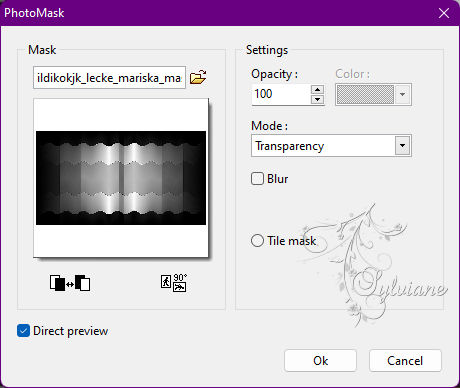Image resolution: width=460 pixels, height=388 pixels.
Task: Click the invert mask icon
Action: [x=70, y=283]
